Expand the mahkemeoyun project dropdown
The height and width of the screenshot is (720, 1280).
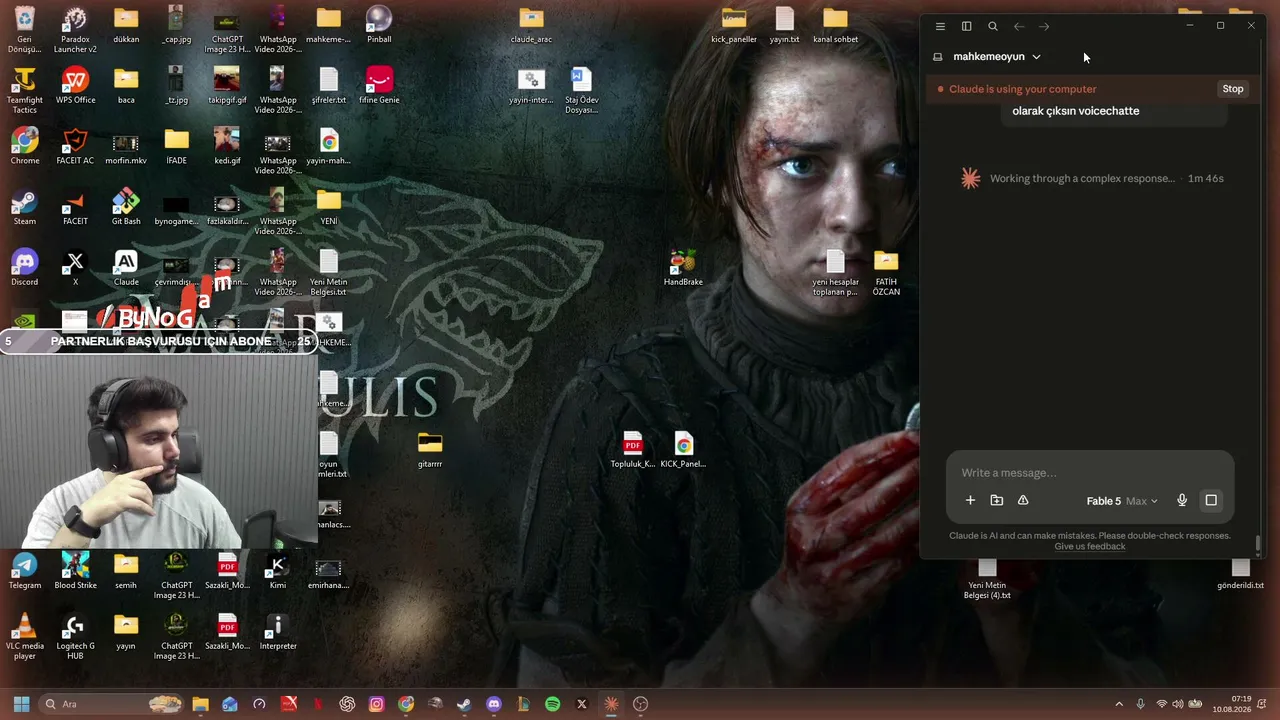coord(996,57)
